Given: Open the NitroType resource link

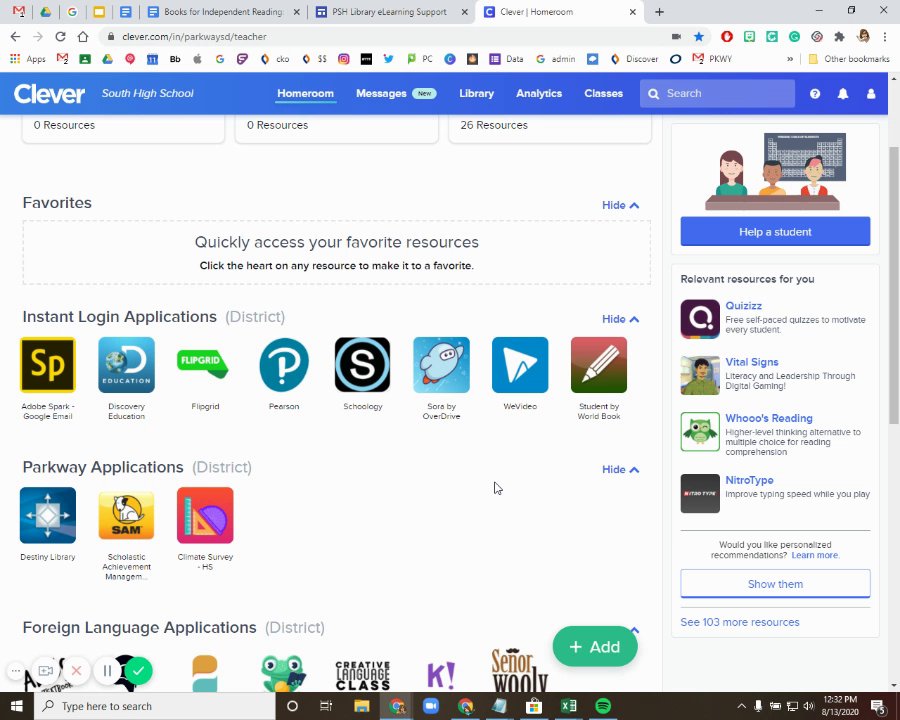Looking at the screenshot, I should 749,480.
